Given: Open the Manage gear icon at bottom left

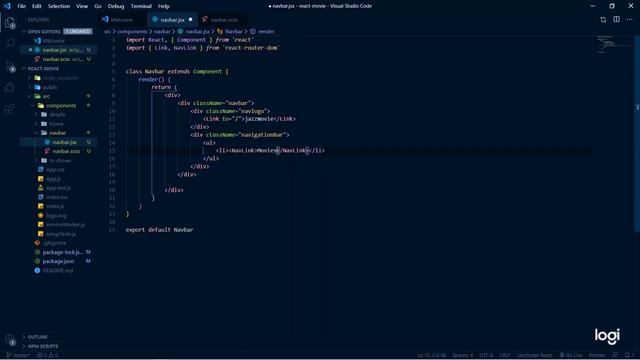Looking at the screenshot, I should click(10, 340).
